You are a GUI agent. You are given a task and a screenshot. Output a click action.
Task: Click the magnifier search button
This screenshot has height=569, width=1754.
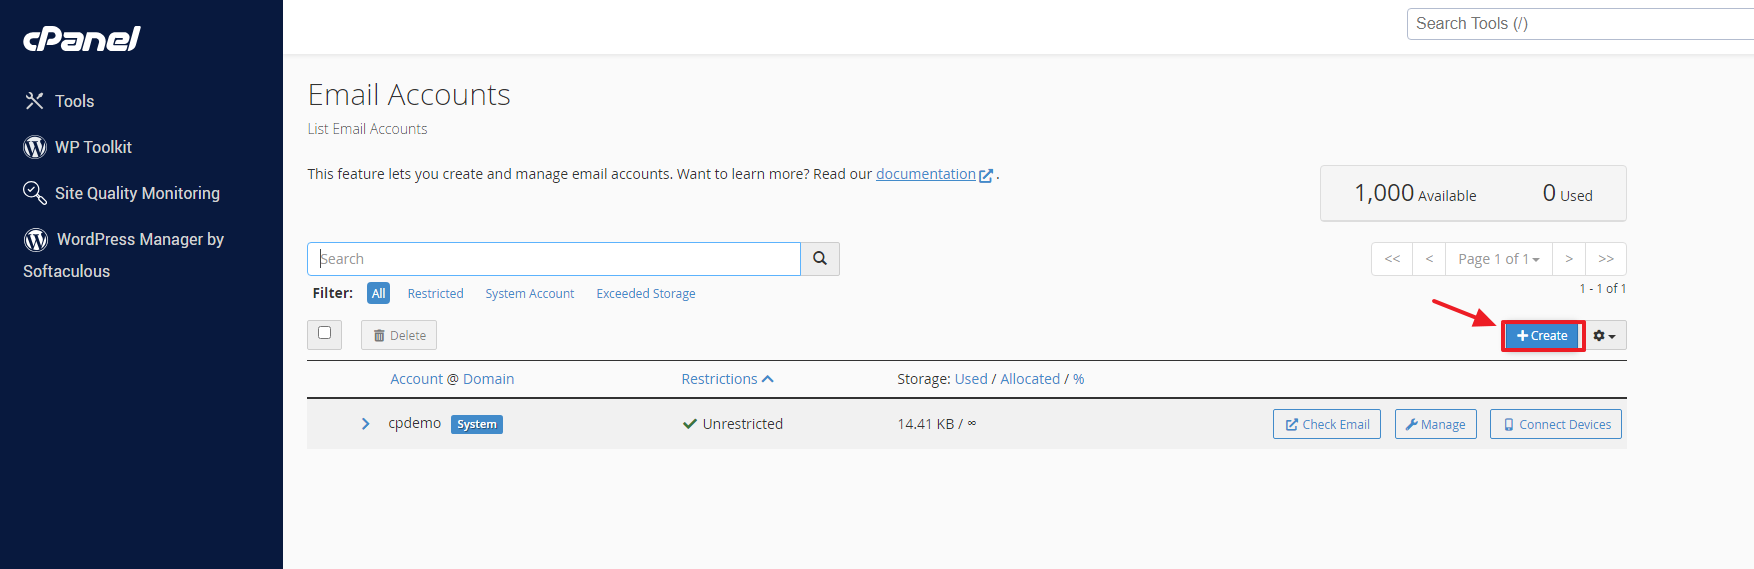(820, 259)
